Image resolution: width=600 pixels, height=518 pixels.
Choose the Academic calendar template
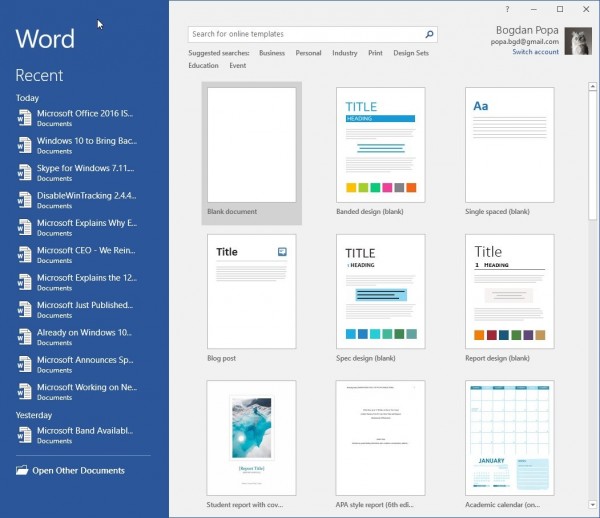pyautogui.click(x=510, y=445)
